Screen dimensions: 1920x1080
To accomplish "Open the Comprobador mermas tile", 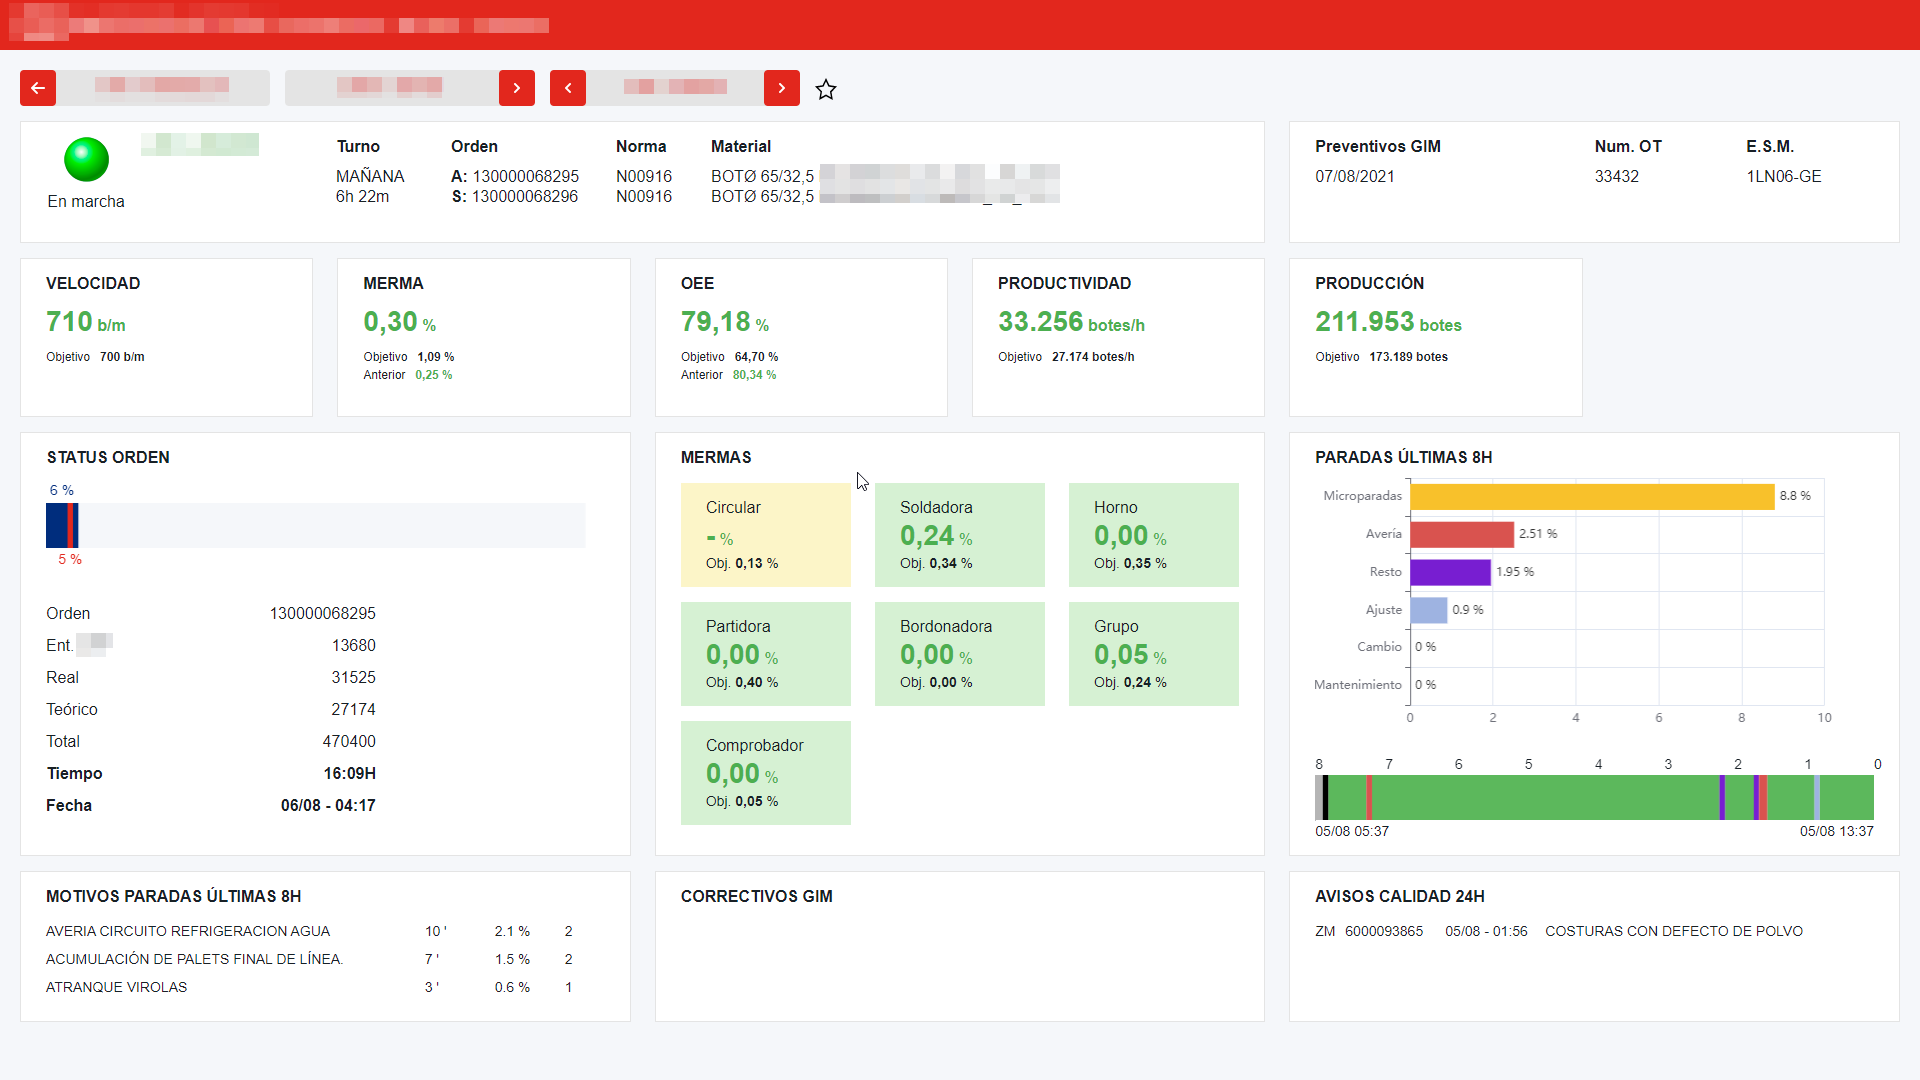I will pos(766,773).
